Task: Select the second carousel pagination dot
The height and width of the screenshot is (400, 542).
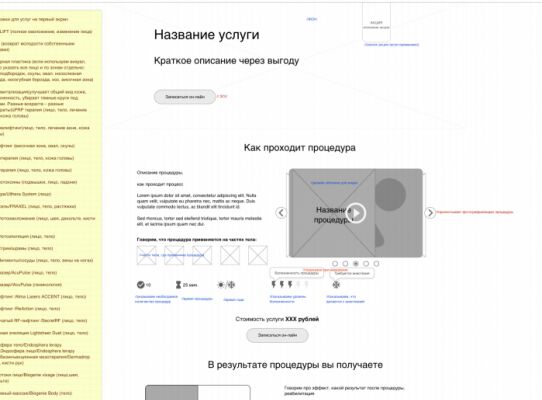Action: [x=345, y=264]
